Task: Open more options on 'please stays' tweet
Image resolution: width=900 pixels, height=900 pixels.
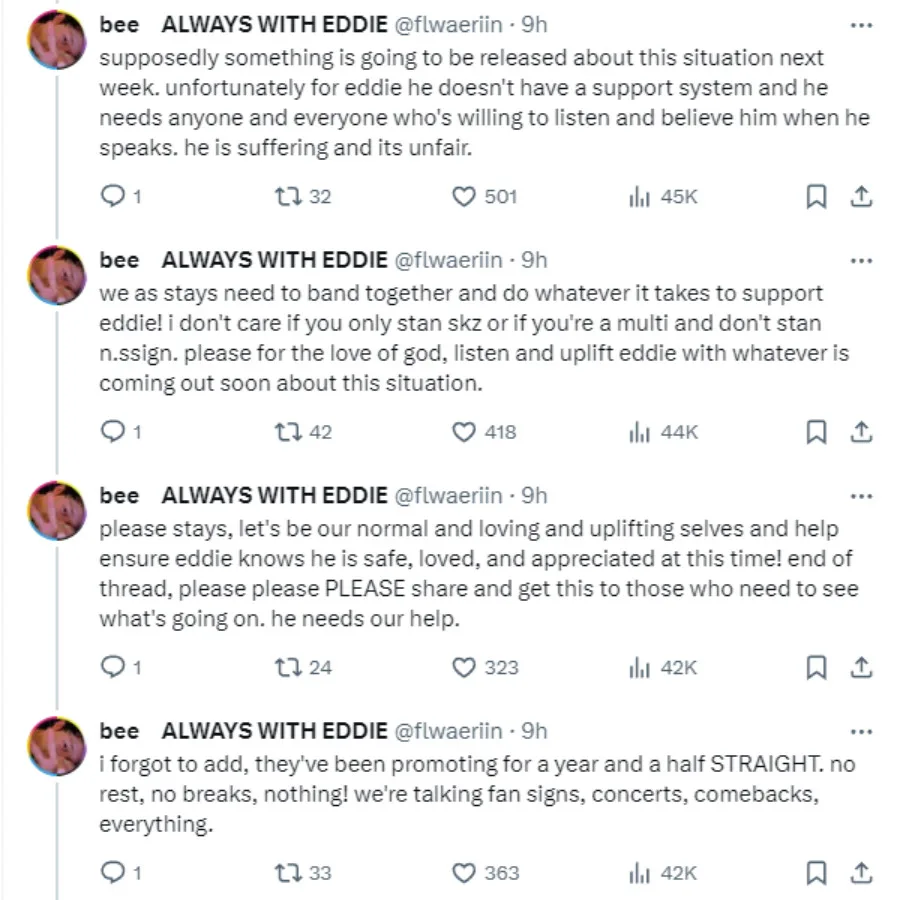Action: click(860, 495)
